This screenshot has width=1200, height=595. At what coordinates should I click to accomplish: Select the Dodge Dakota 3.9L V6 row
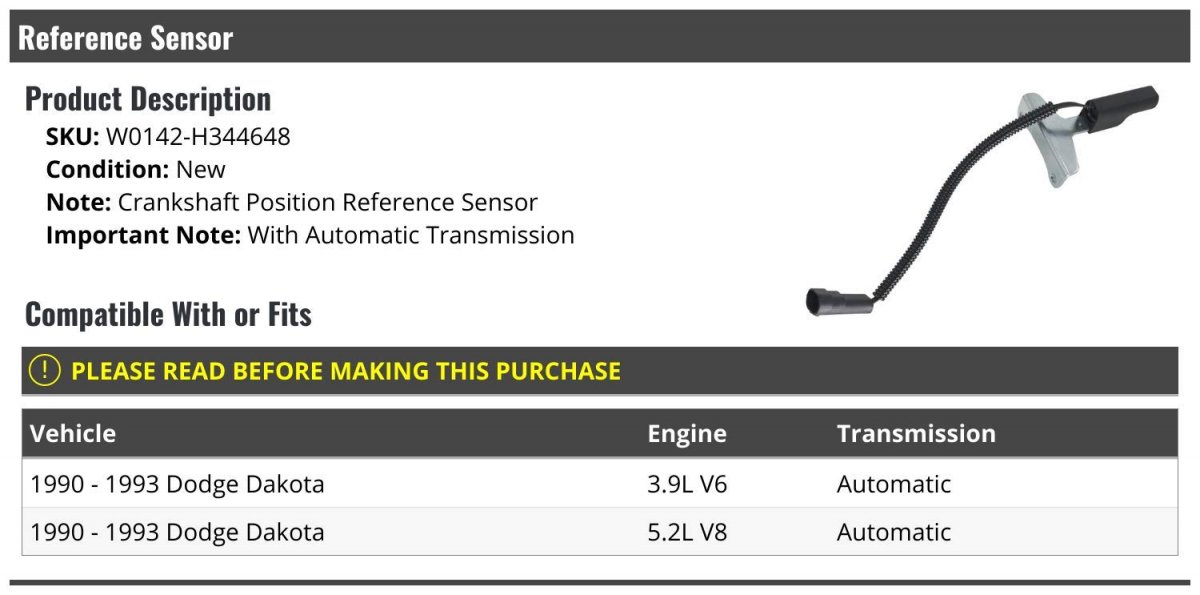tap(600, 484)
